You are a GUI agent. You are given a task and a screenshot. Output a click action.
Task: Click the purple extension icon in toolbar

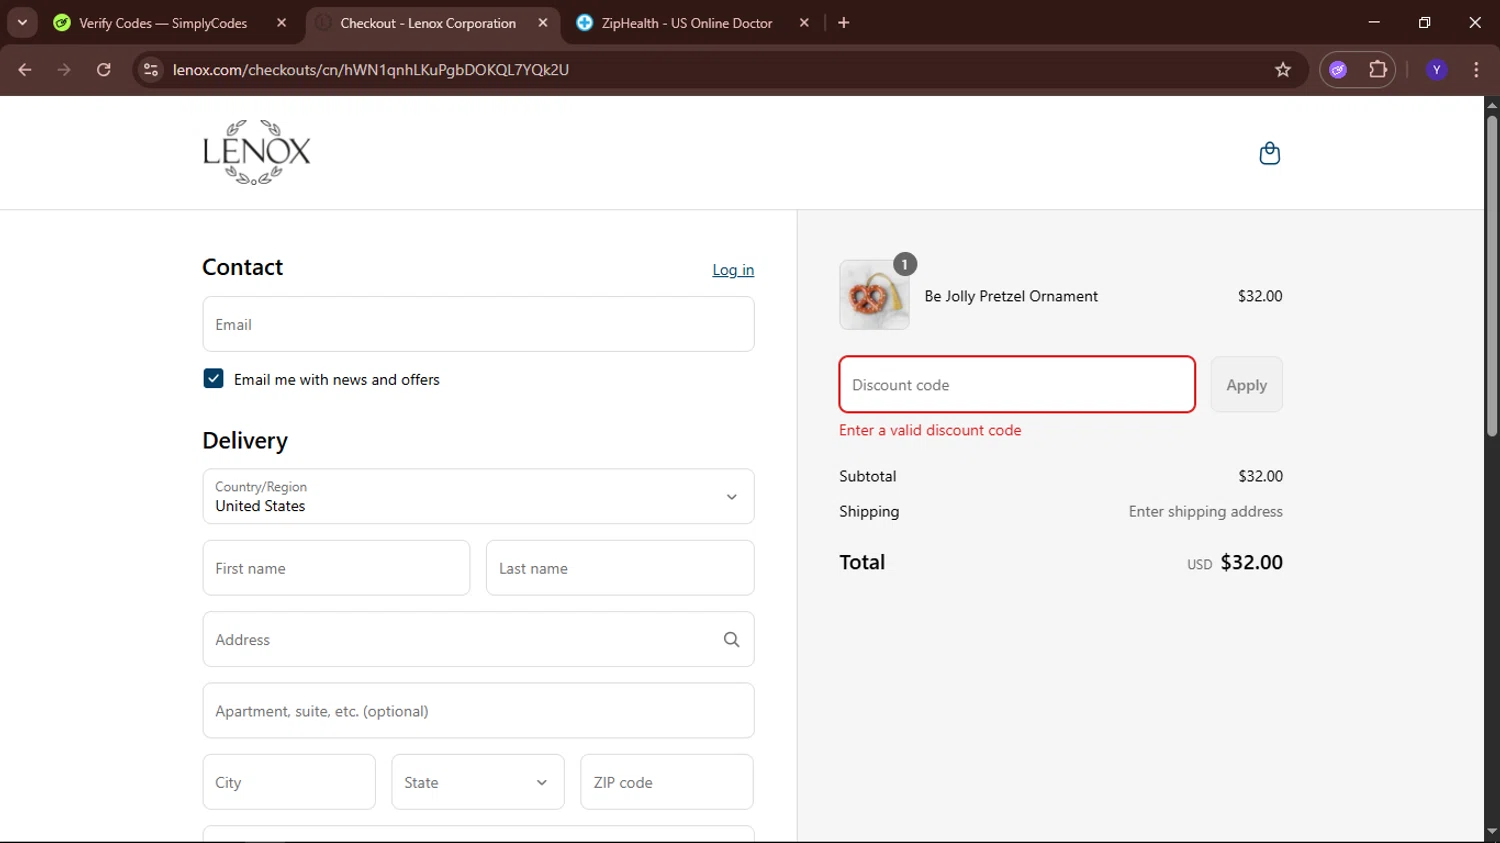coord(1338,70)
